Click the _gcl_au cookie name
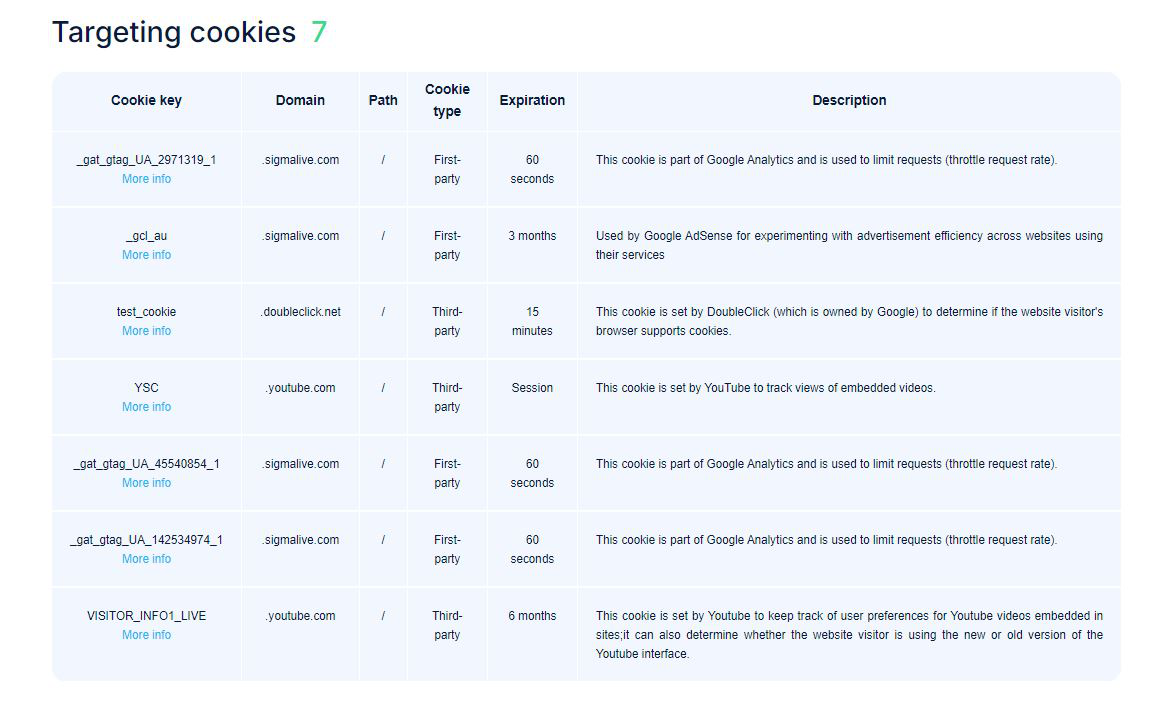The image size is (1174, 701). coord(146,236)
